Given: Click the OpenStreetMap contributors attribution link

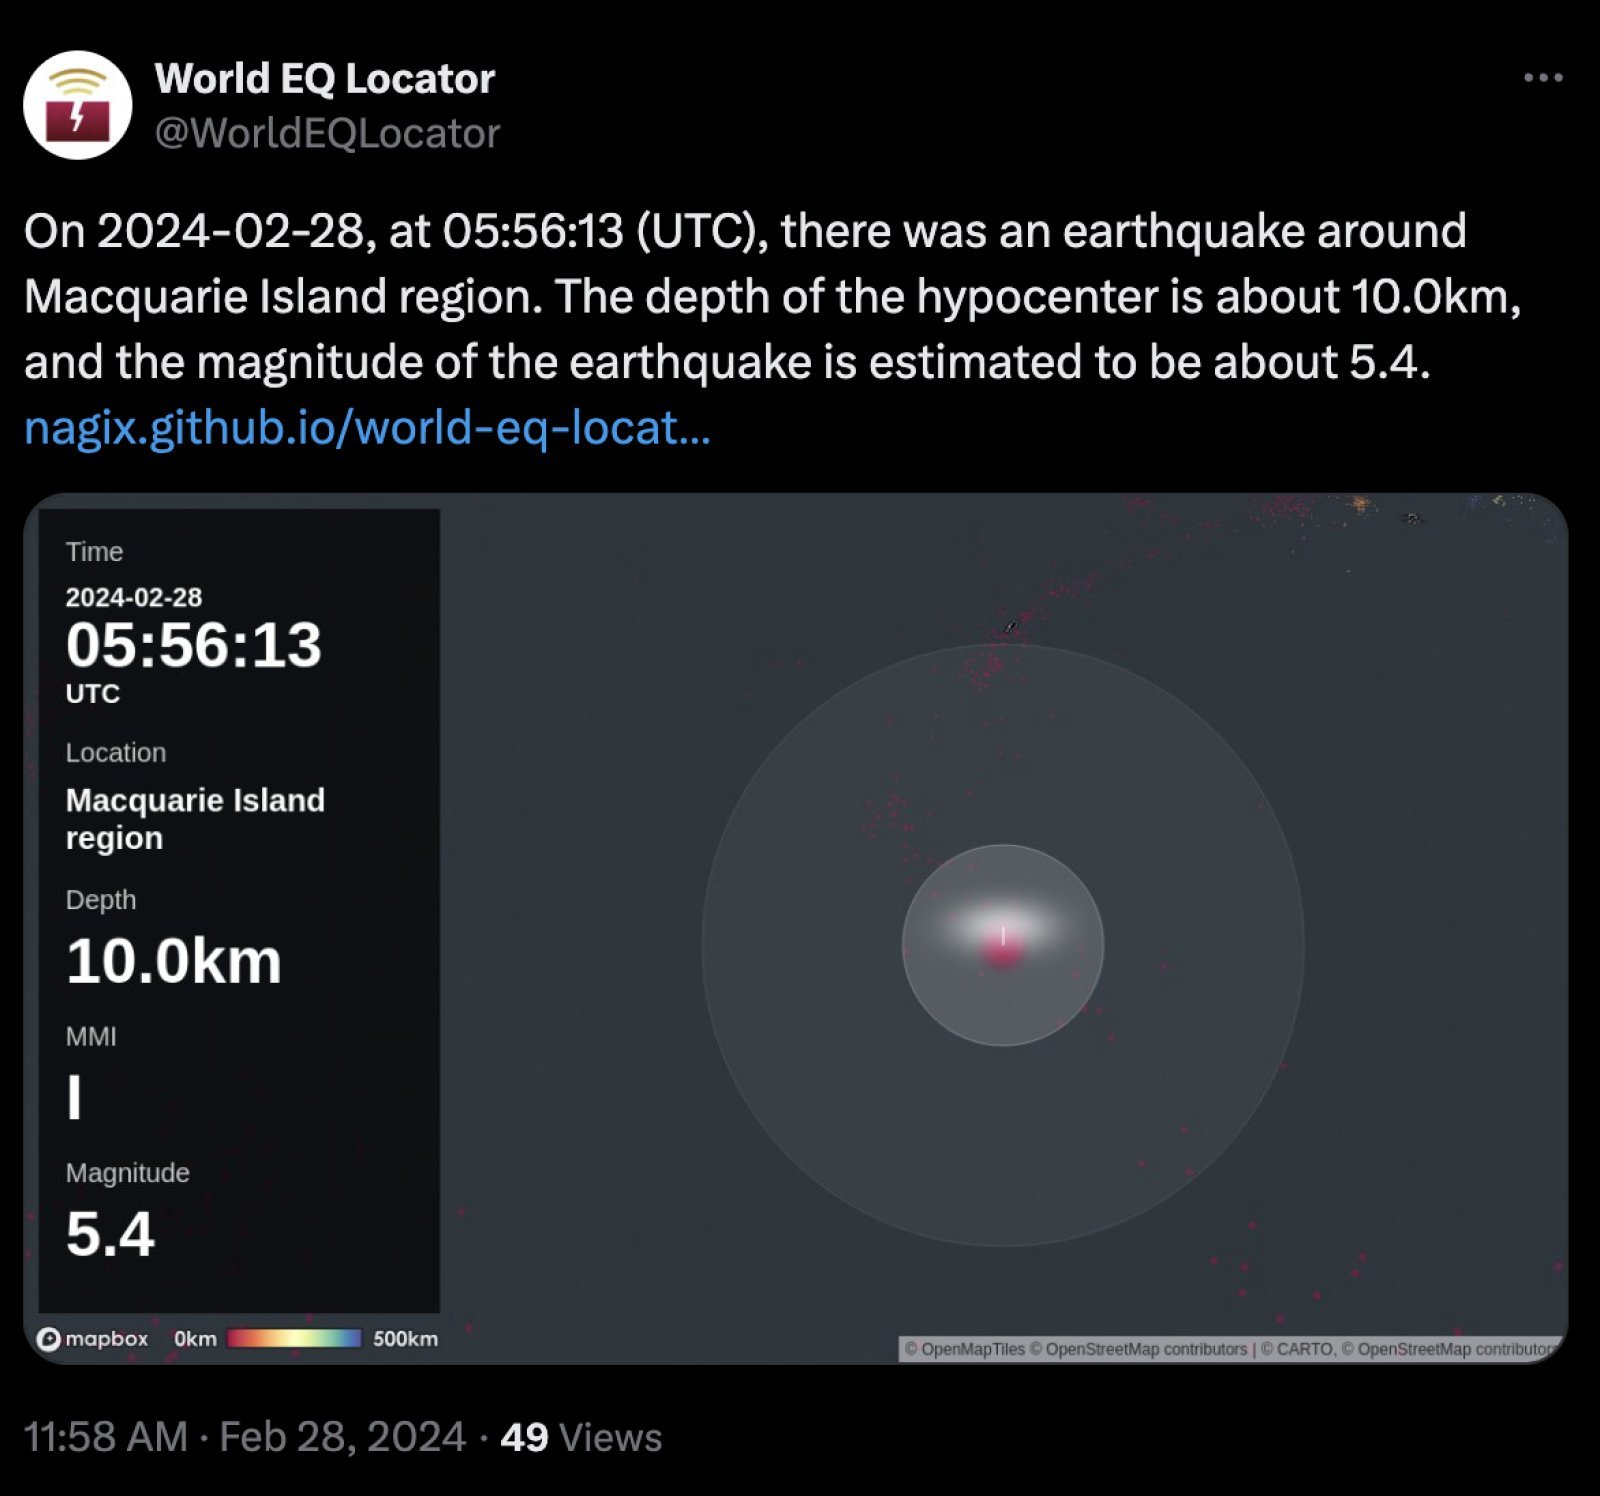Looking at the screenshot, I should coord(1140,1348).
